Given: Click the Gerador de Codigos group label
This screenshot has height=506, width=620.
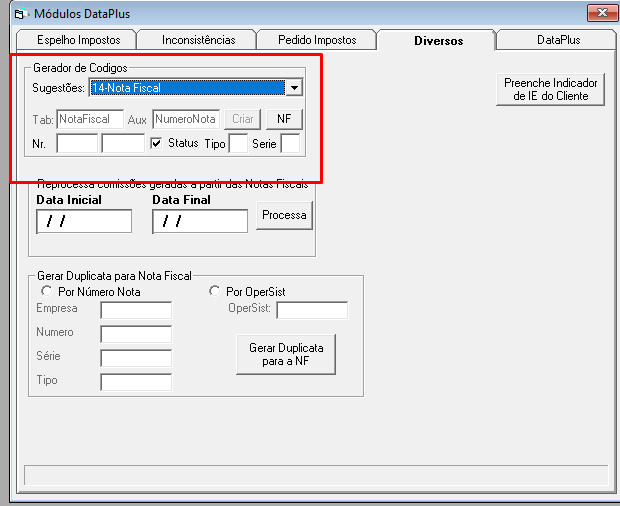Looking at the screenshot, I should coord(80,68).
